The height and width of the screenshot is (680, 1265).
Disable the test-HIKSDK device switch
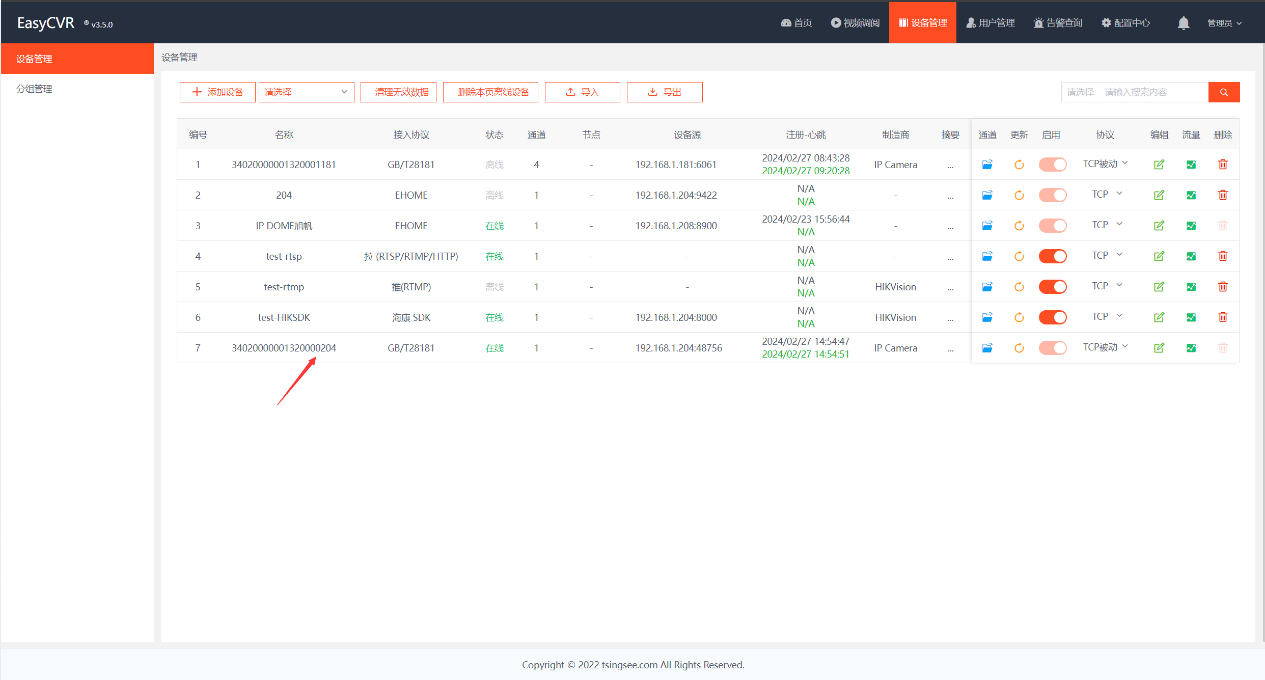pyautogui.click(x=1053, y=317)
